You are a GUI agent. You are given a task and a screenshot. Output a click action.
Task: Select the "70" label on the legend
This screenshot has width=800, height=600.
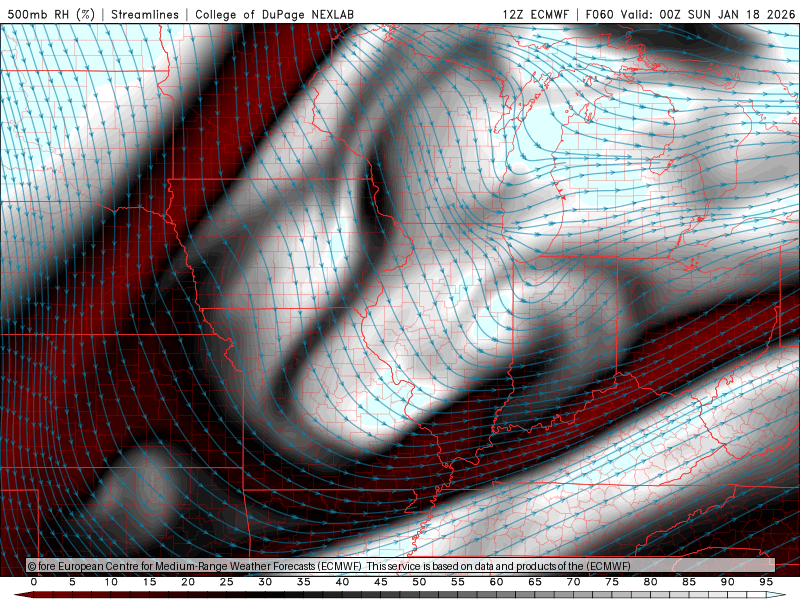pos(573,582)
